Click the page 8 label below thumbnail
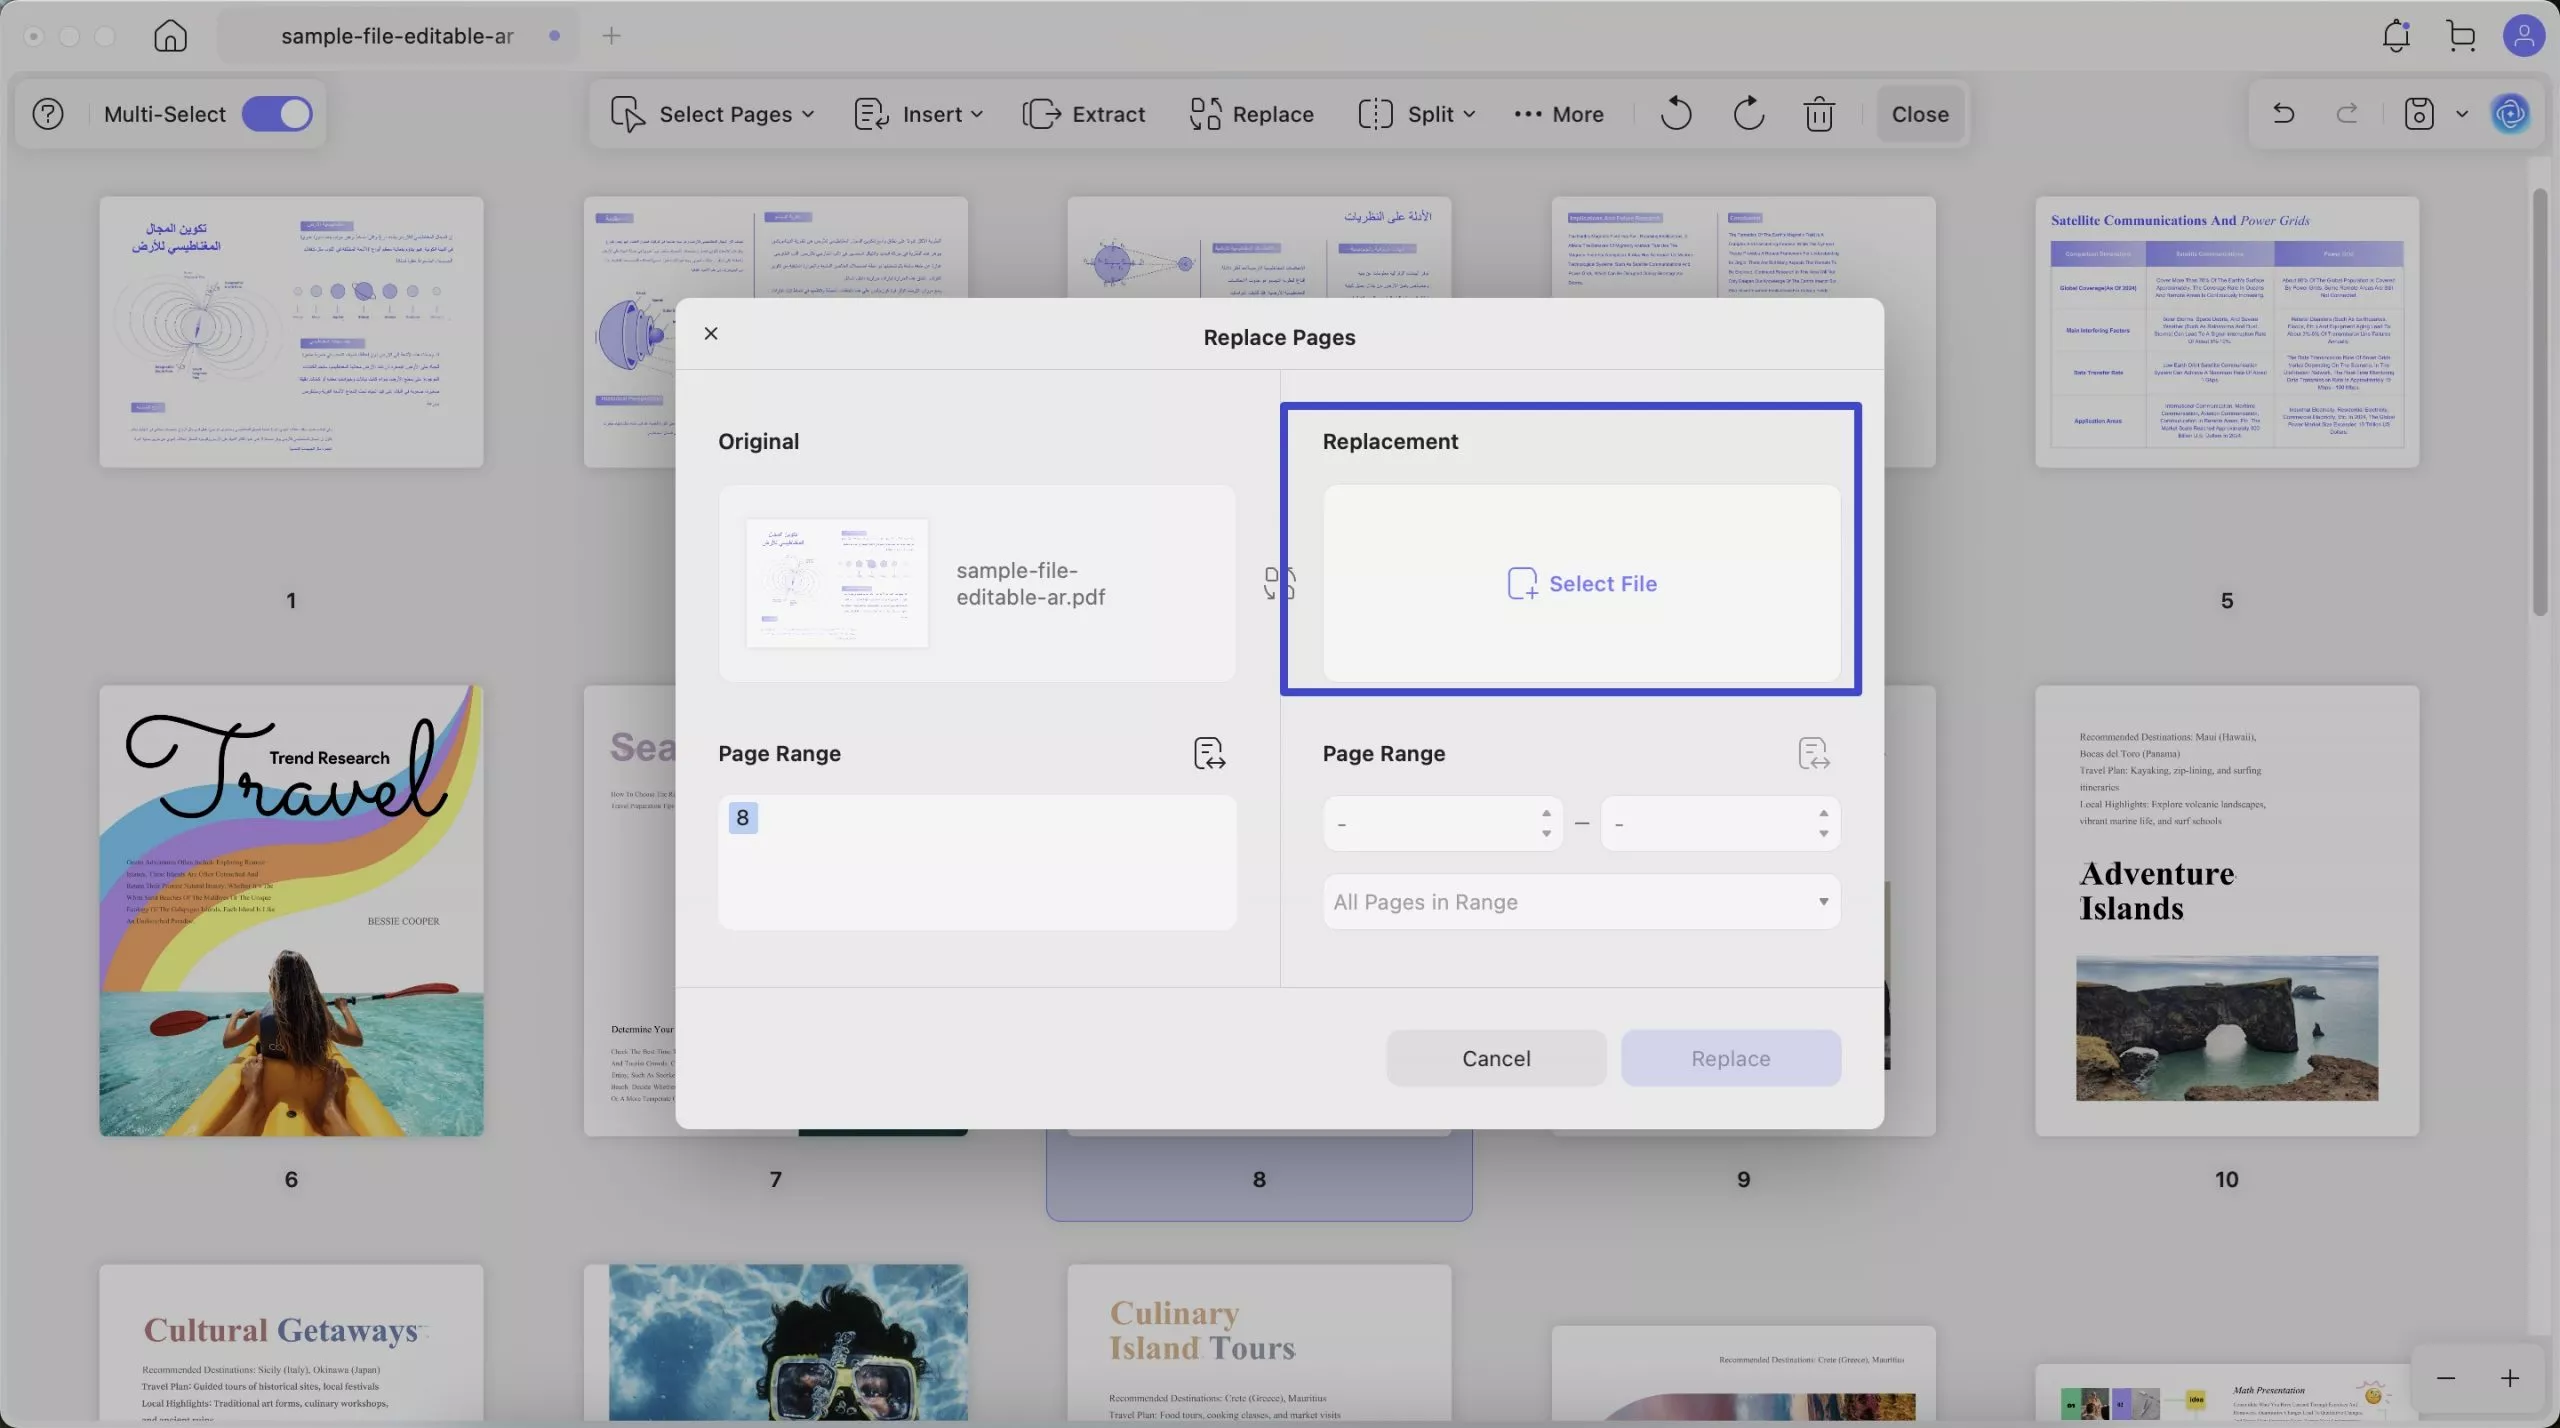The width and height of the screenshot is (2560, 1428). tap(1259, 1180)
